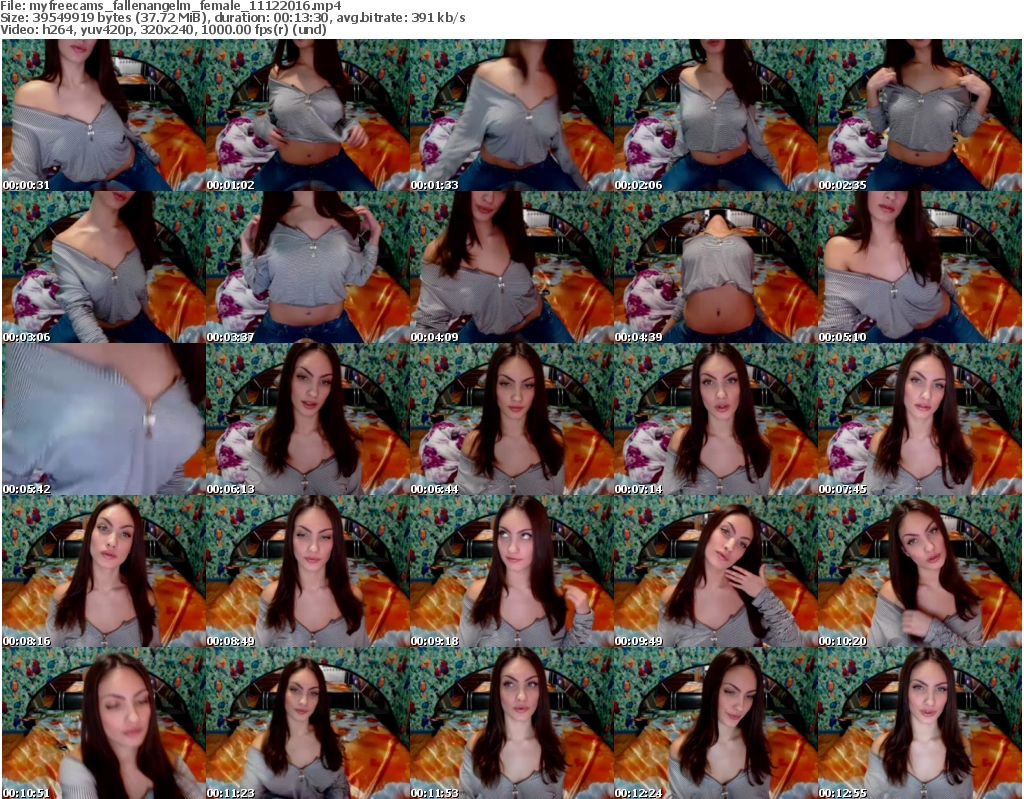Select the thumbnail frame stamped 00:09:18
Viewport: 1024px width, 799px height.
tap(511, 572)
